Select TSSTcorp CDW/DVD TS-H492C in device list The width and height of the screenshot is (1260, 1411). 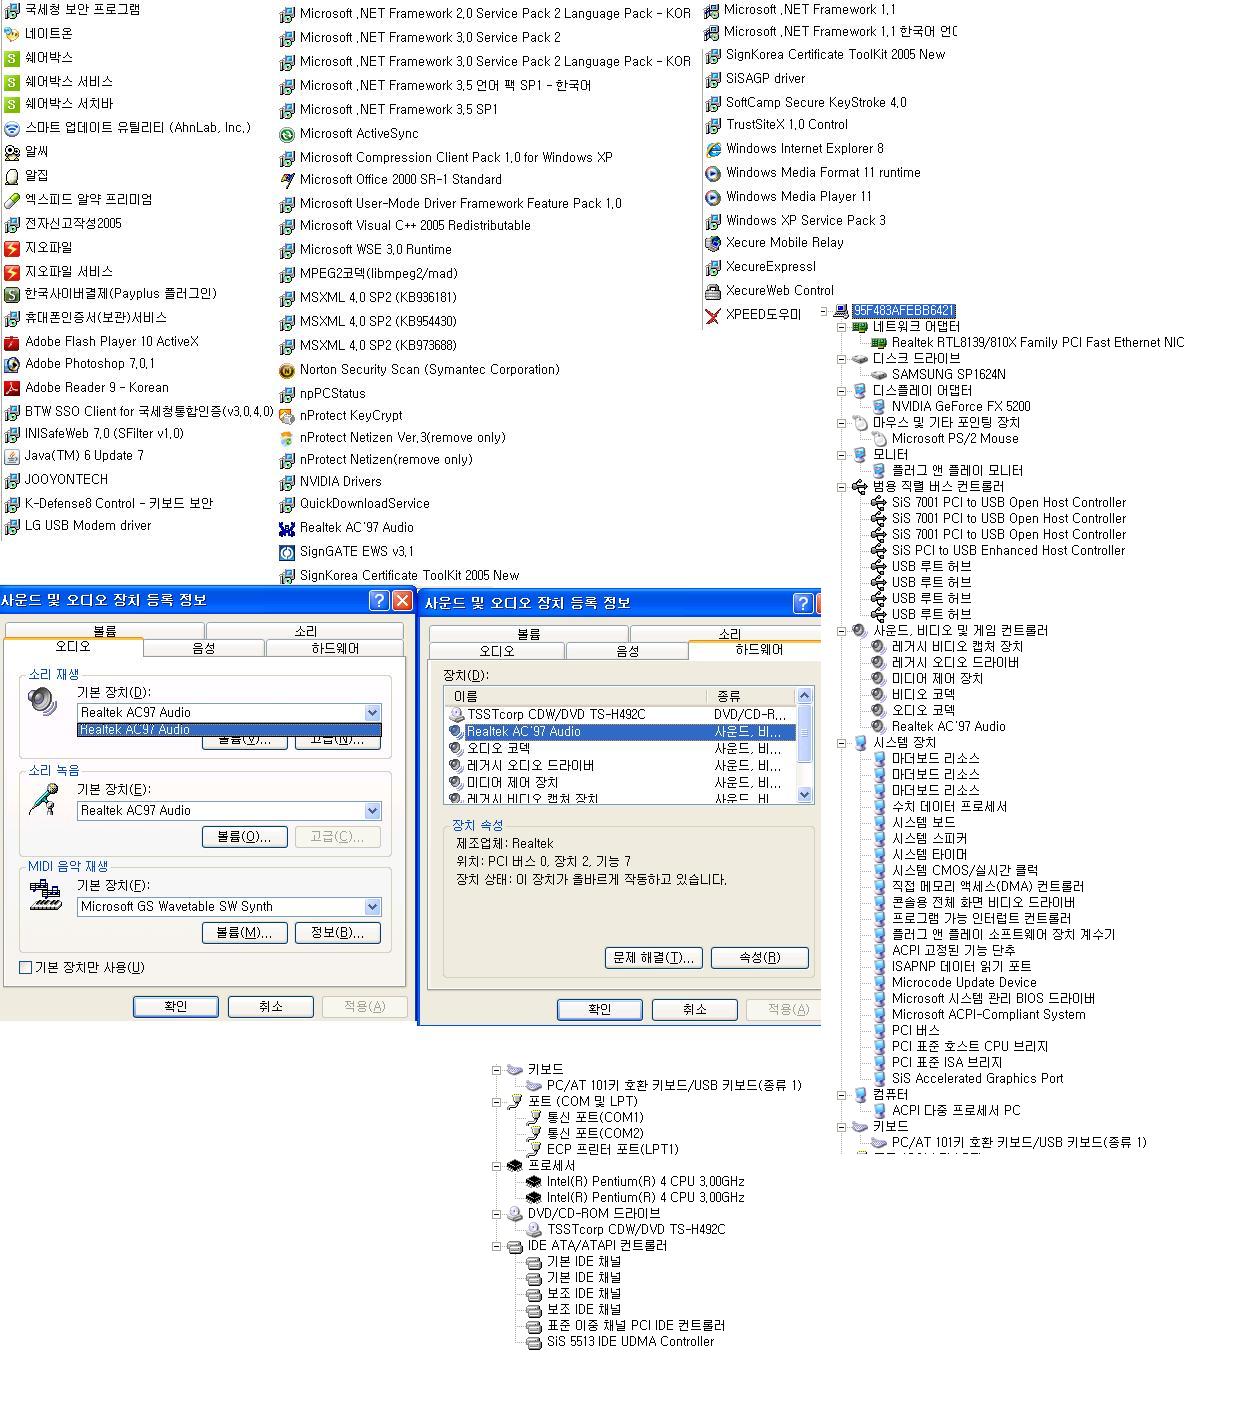click(620, 715)
